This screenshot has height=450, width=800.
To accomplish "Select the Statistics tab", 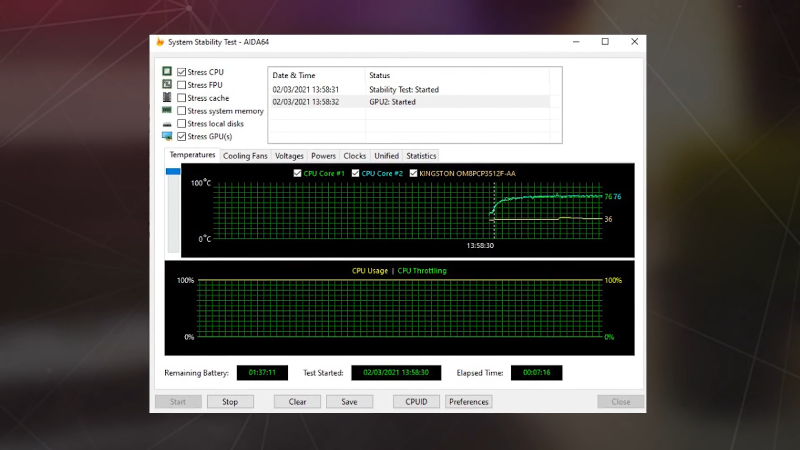I will click(x=421, y=156).
